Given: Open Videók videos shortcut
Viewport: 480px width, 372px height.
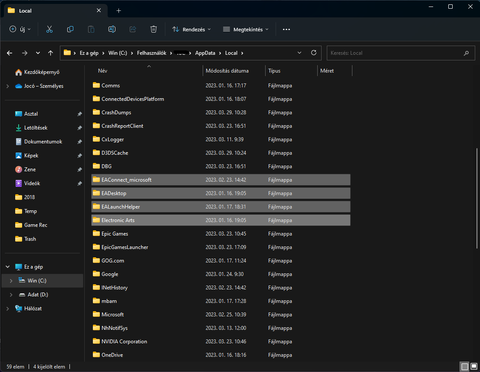Looking at the screenshot, I should click(x=28, y=183).
